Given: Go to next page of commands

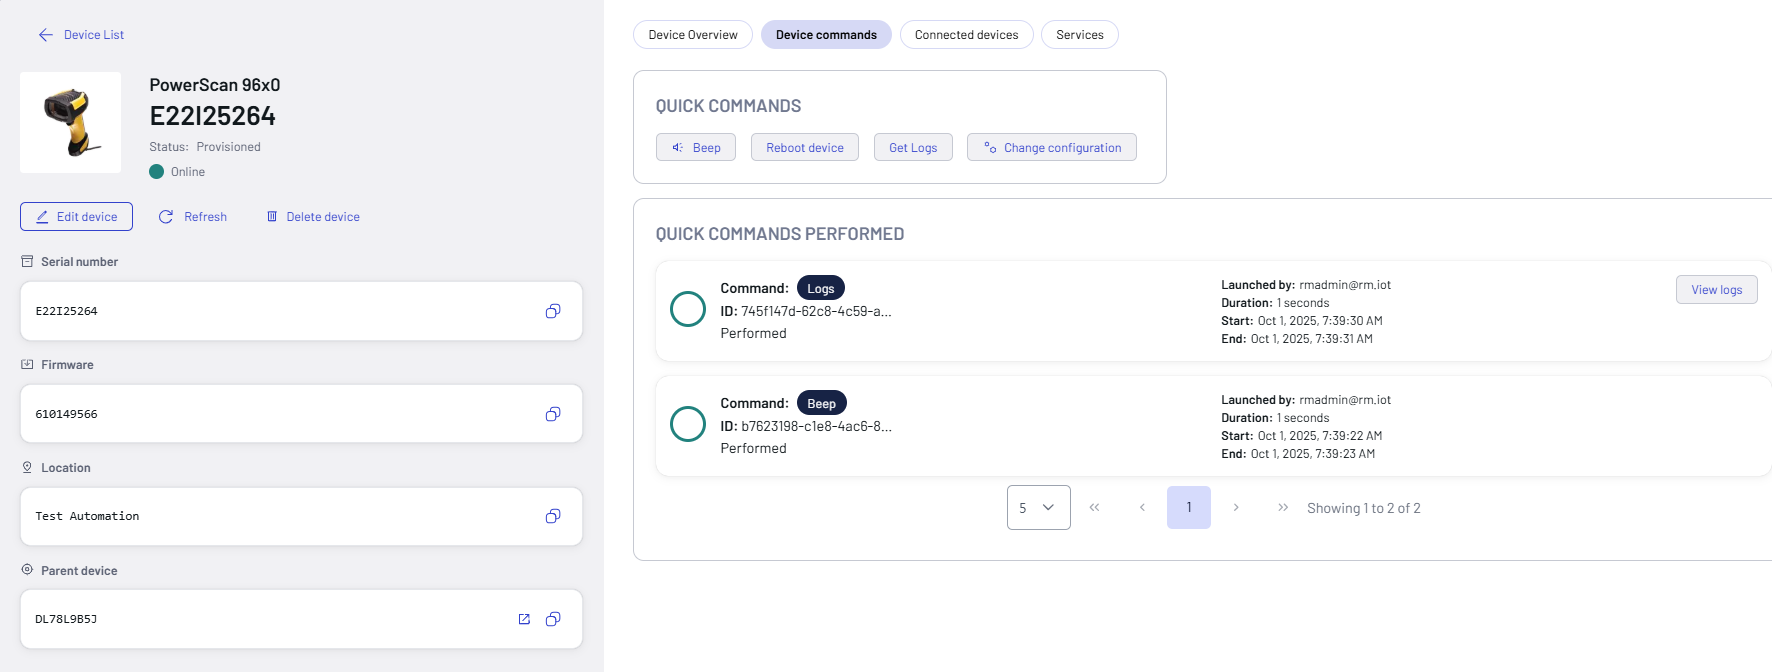Looking at the screenshot, I should point(1236,508).
